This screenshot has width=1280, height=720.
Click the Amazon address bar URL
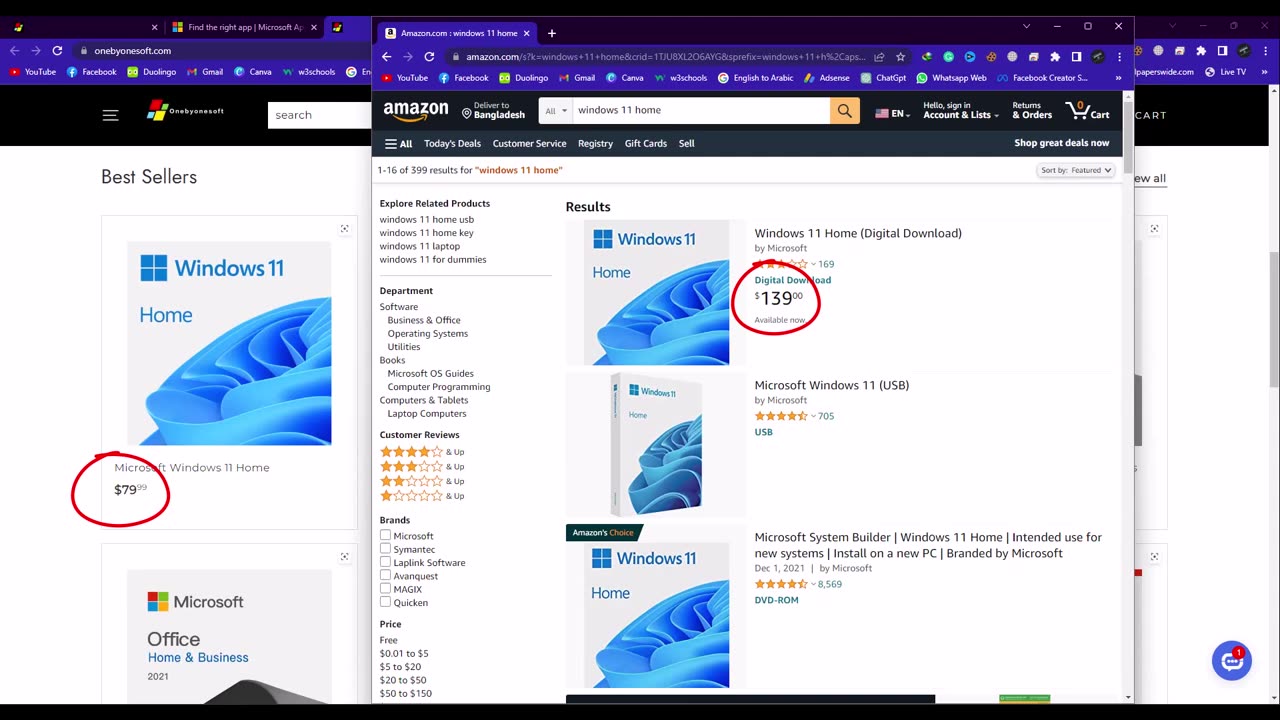click(x=665, y=57)
